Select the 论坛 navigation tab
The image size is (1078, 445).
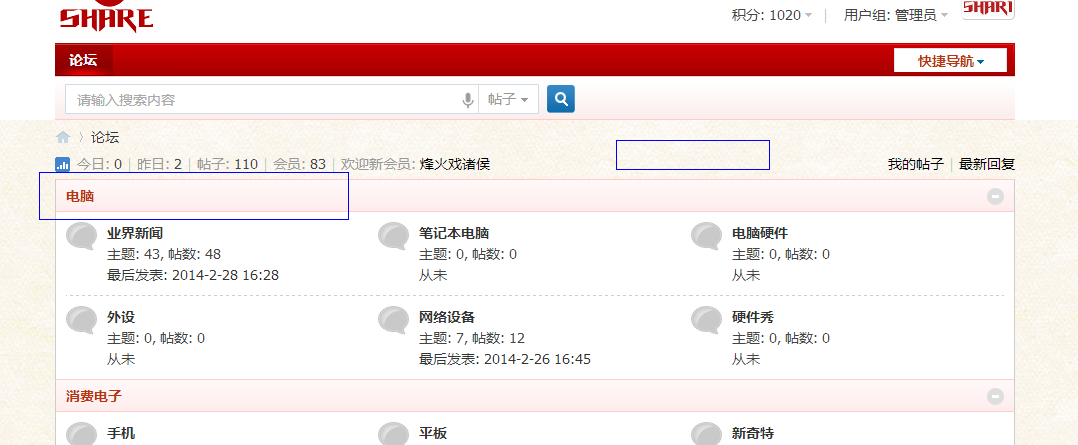coord(83,61)
